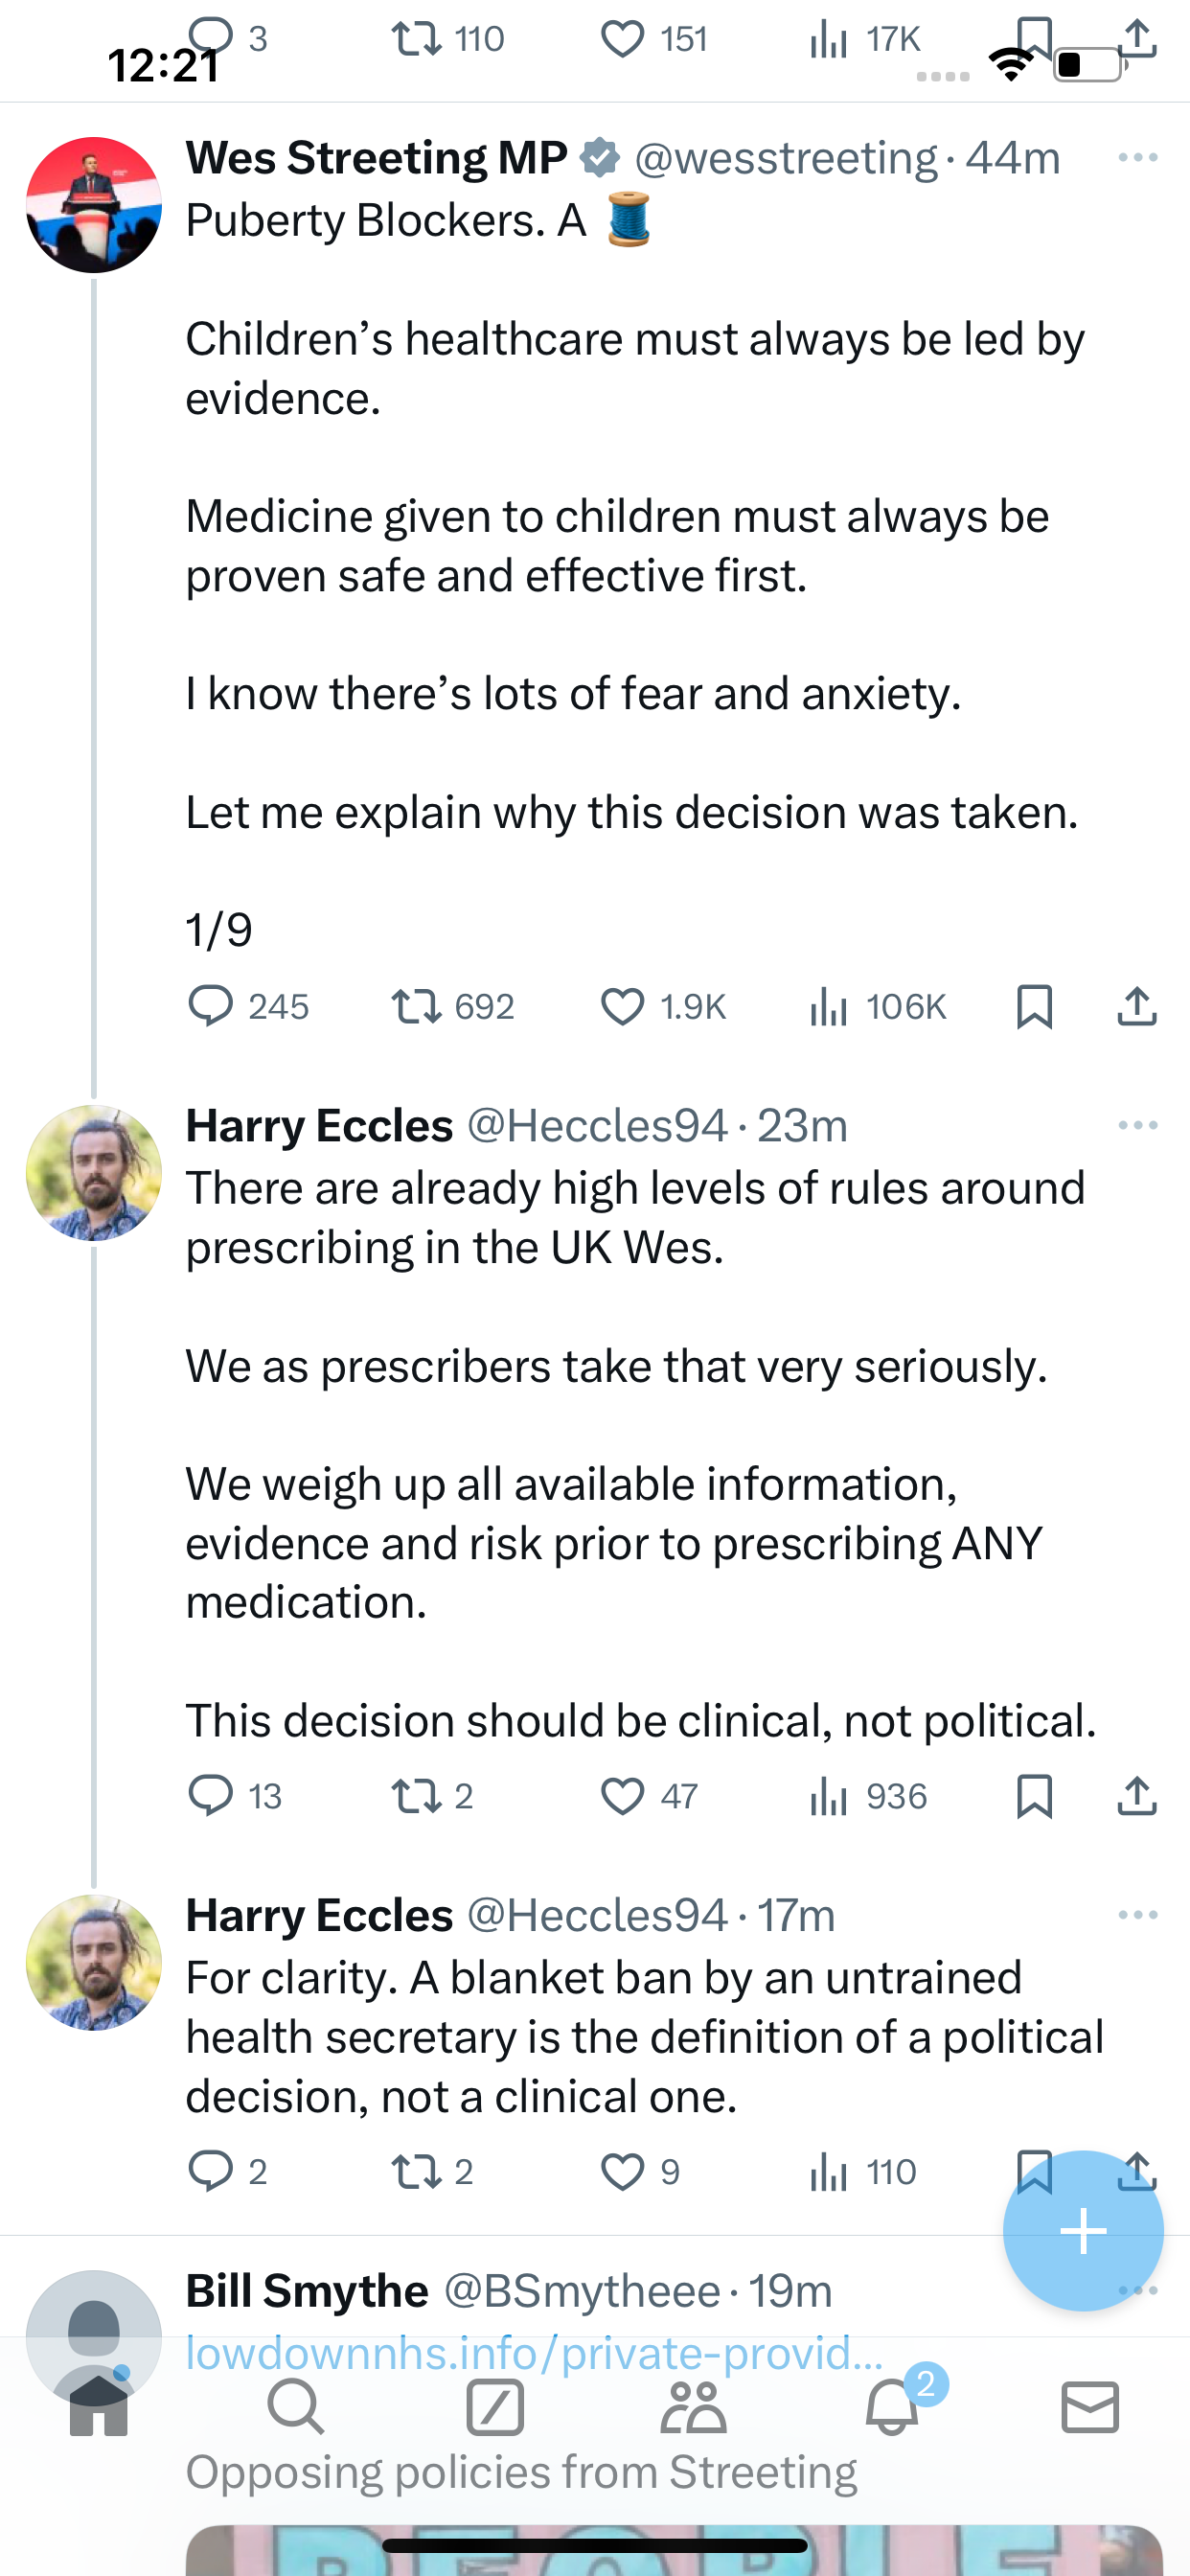Open the @Heccles94 handle on the 23m reply
1190x2576 pixels.
click(597, 1126)
